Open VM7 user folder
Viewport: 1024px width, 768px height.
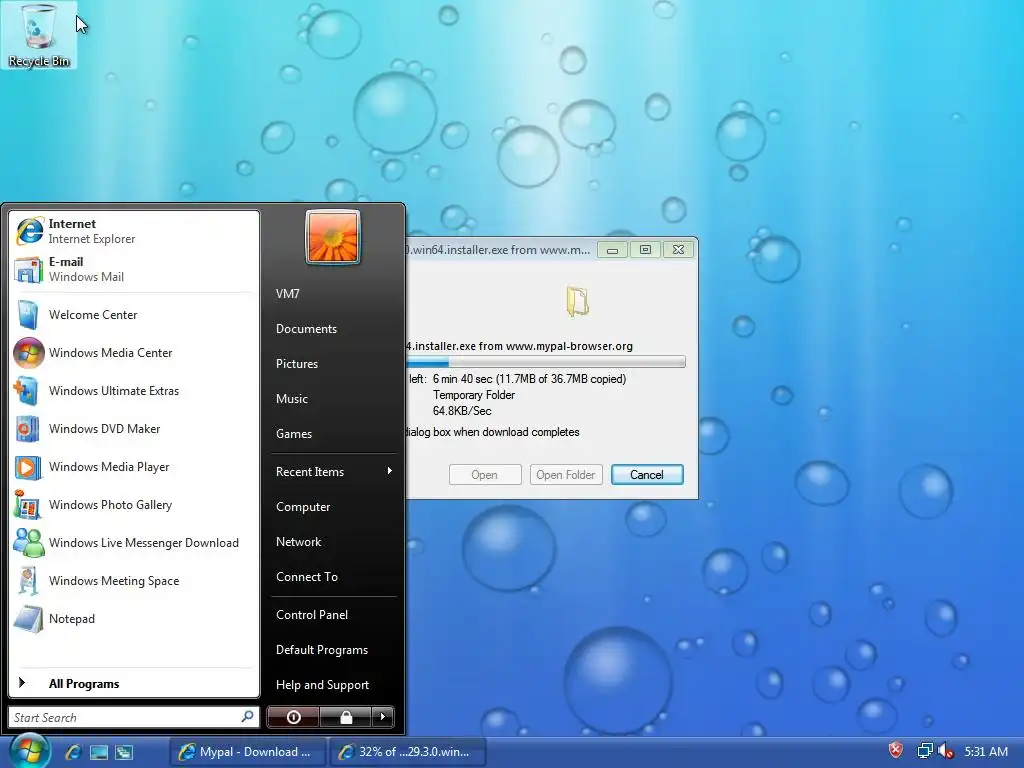(333, 294)
